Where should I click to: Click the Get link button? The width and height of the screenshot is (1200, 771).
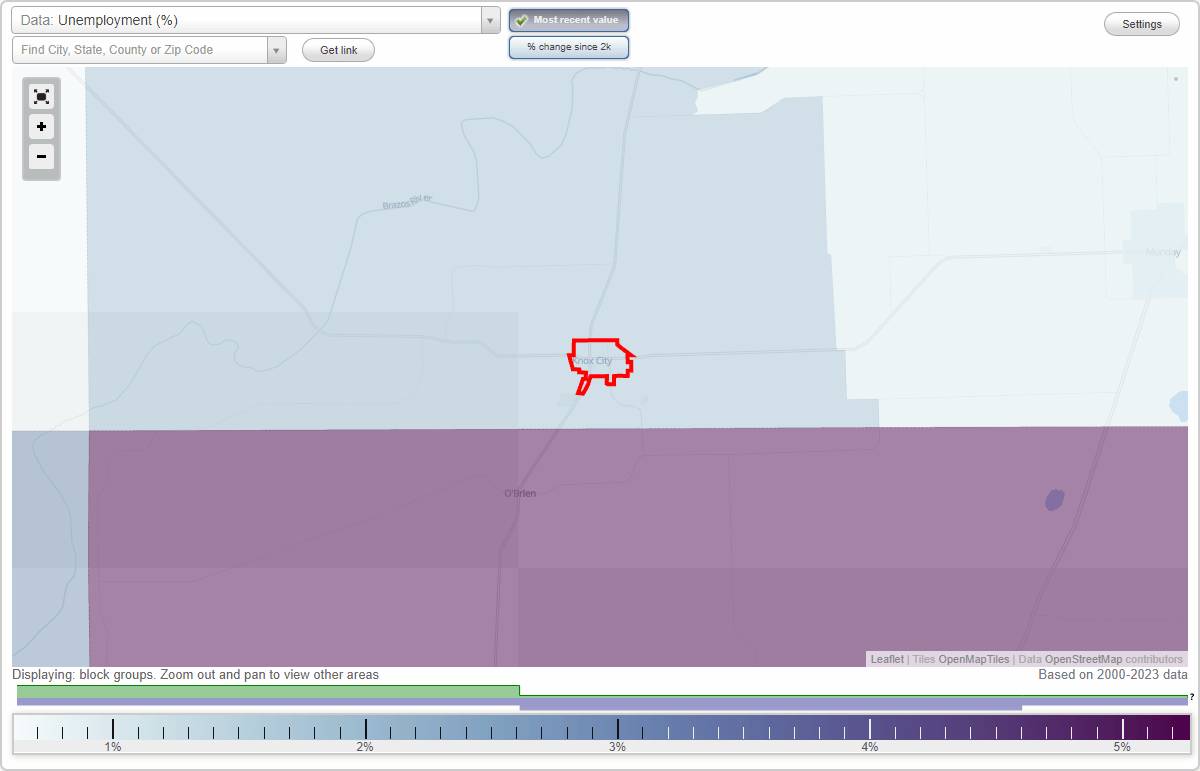pos(338,50)
